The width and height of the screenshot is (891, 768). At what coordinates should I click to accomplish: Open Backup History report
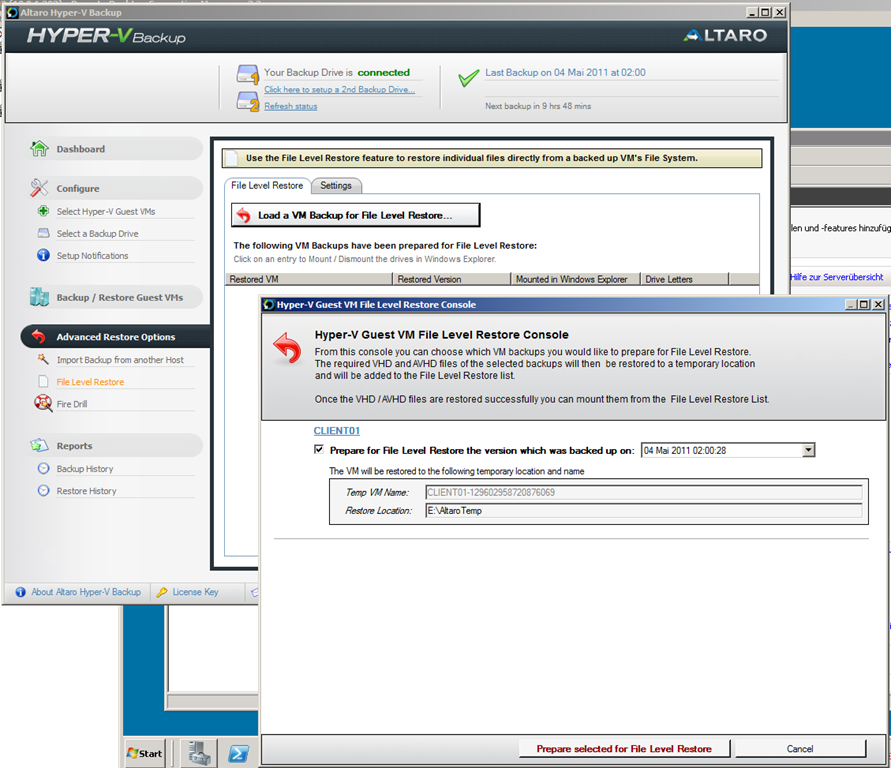tap(85, 469)
